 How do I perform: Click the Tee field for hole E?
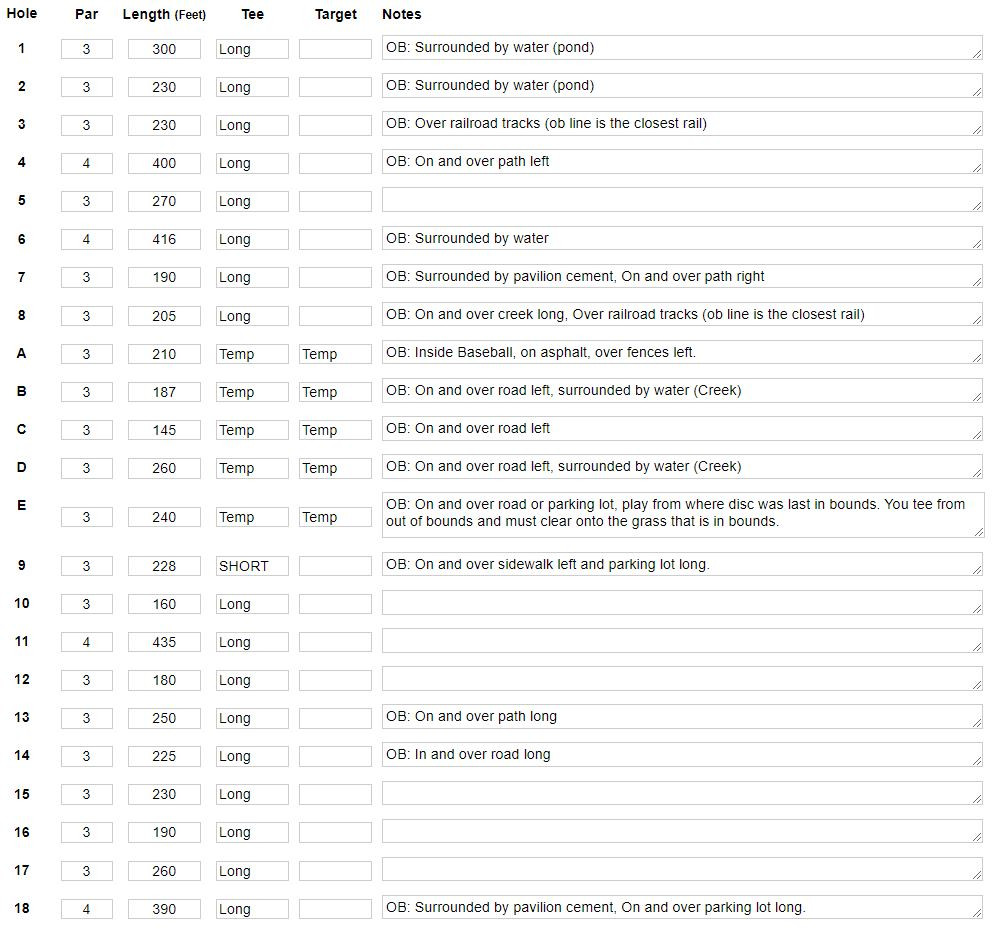pos(252,517)
